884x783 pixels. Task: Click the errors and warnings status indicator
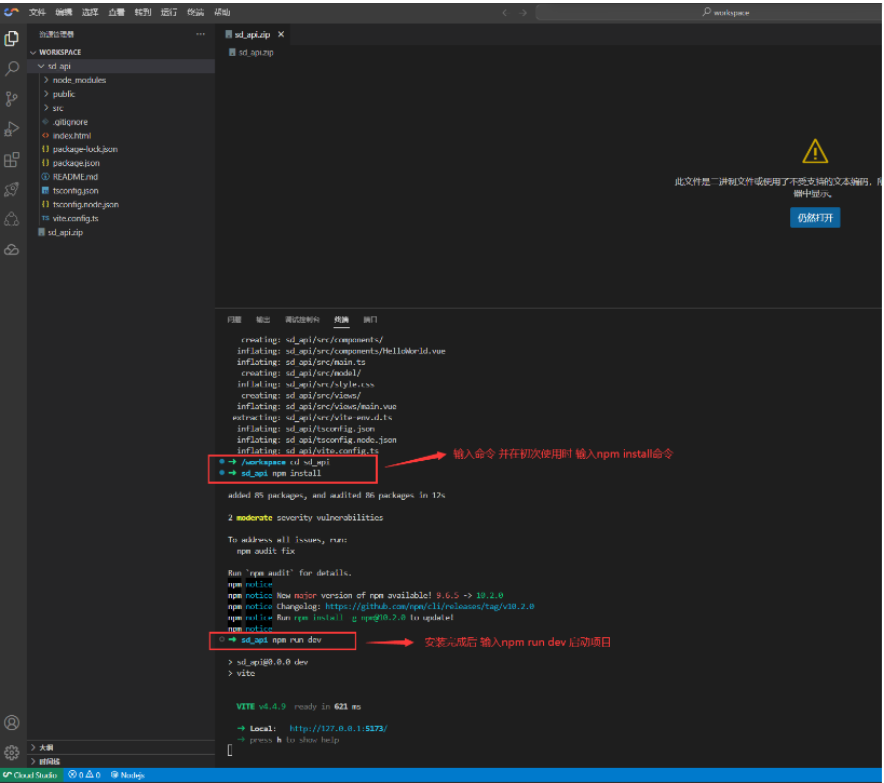tap(85, 775)
